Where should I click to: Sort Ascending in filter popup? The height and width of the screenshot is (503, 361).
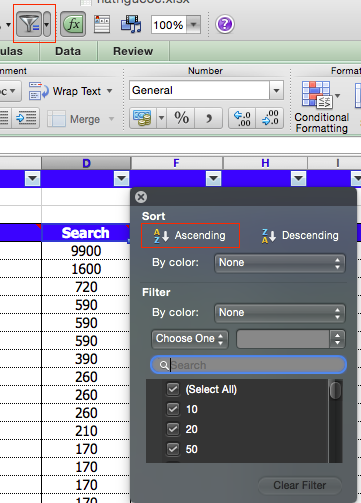point(190,235)
